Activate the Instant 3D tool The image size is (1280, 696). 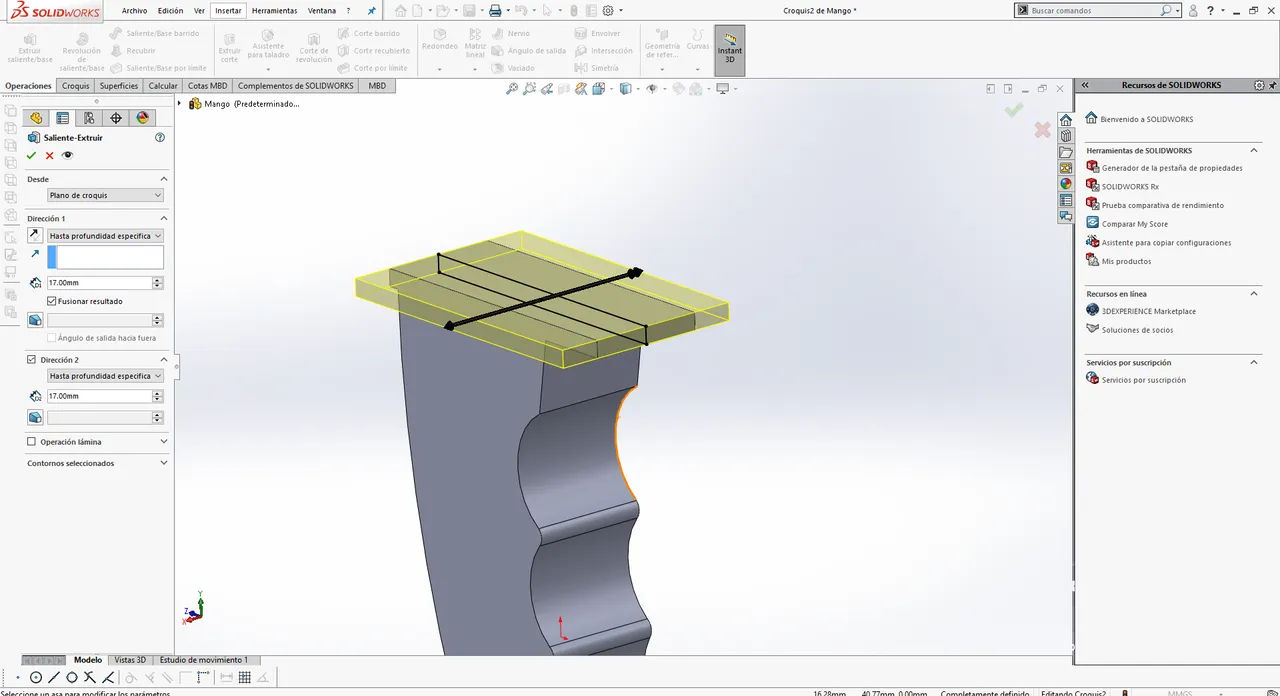click(730, 49)
